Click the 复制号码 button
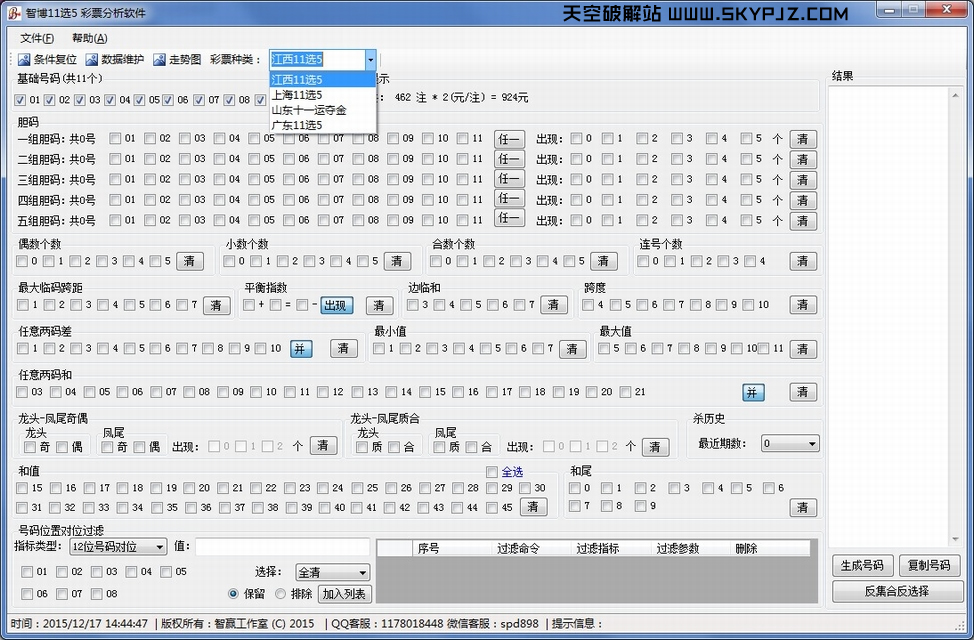Viewport: 974px width, 640px height. (929, 565)
